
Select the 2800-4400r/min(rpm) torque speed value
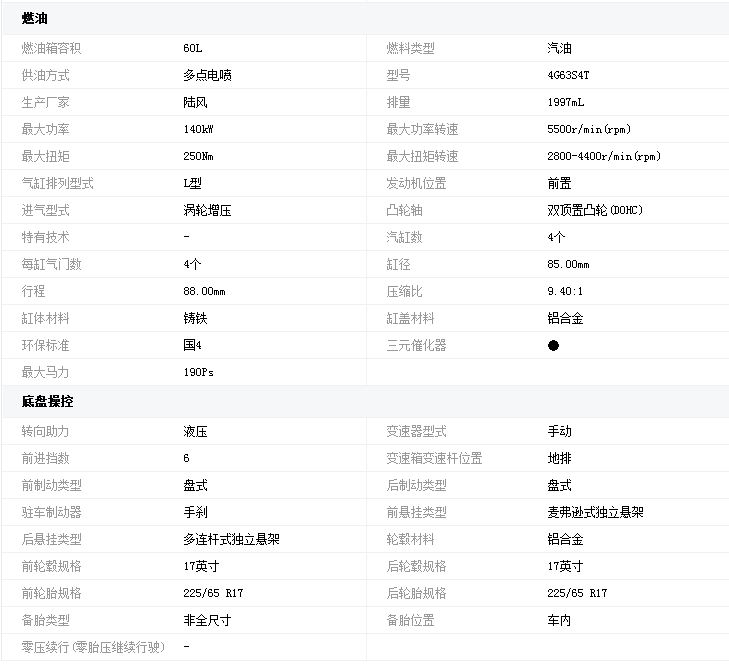(x=603, y=156)
